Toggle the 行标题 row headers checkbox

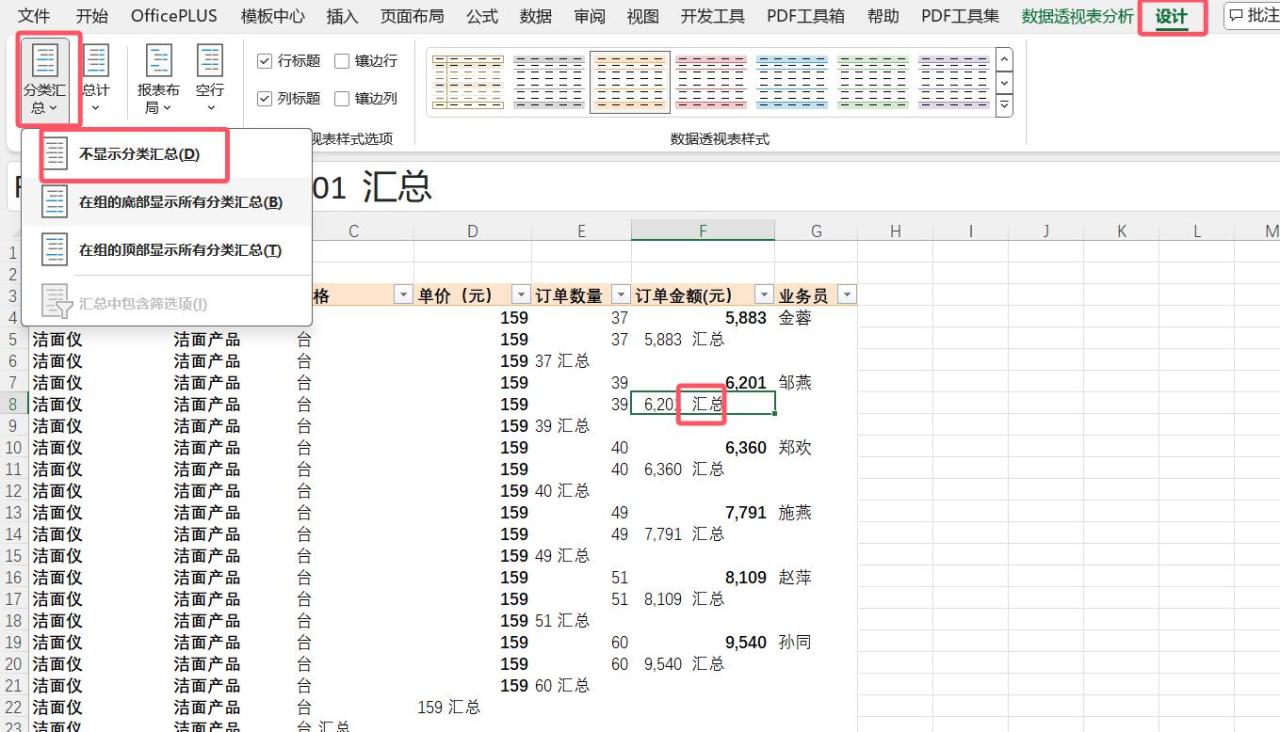[x=265, y=61]
